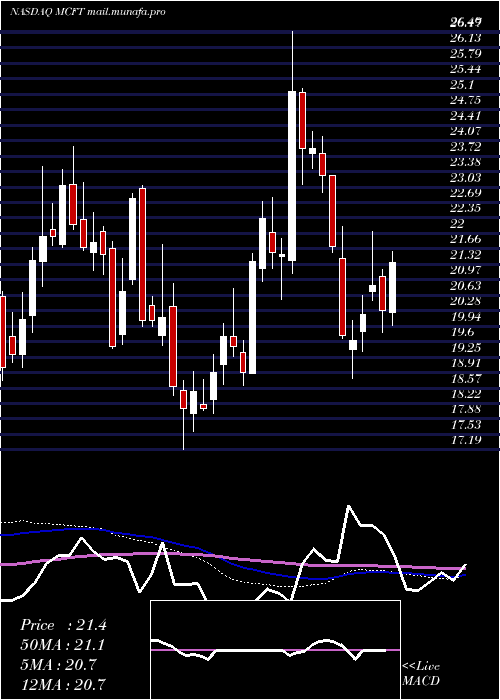Click the 22.35 axis value
This screenshot has height=700, width=500.
pos(466,208)
